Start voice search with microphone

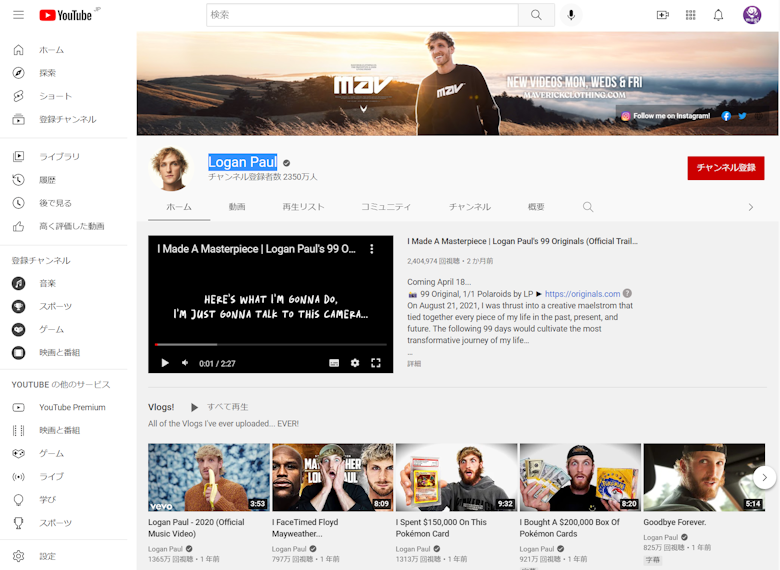[x=571, y=15]
